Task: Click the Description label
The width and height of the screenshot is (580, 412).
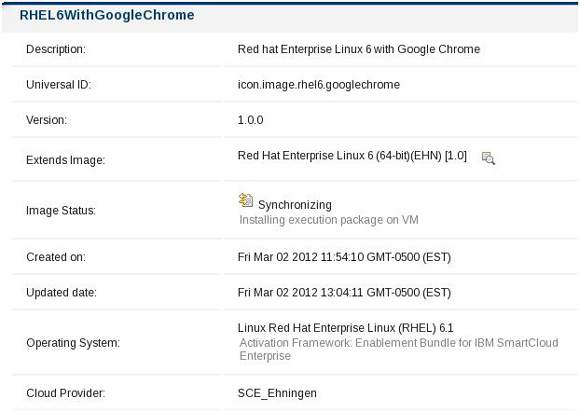Action: 56,49
